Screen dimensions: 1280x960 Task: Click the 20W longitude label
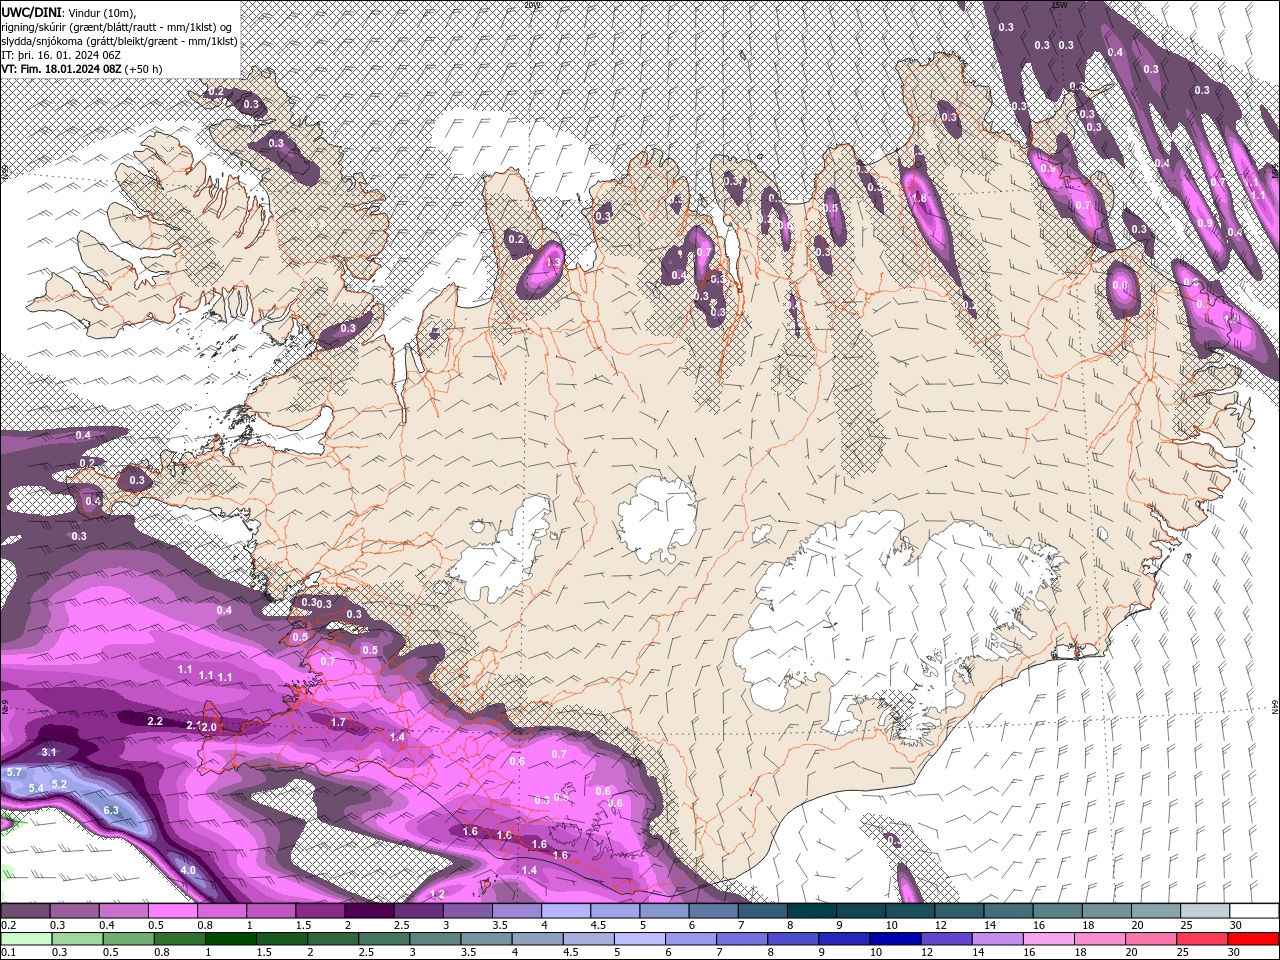coord(532,5)
